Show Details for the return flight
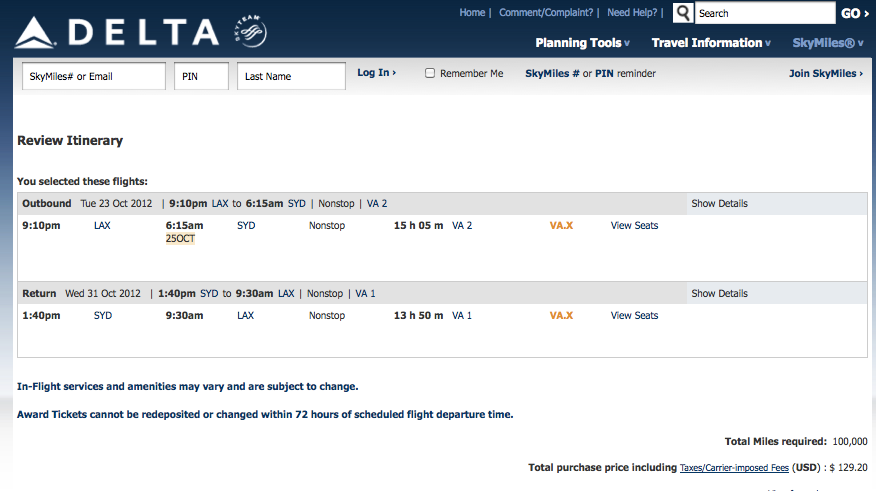 pyautogui.click(x=719, y=293)
